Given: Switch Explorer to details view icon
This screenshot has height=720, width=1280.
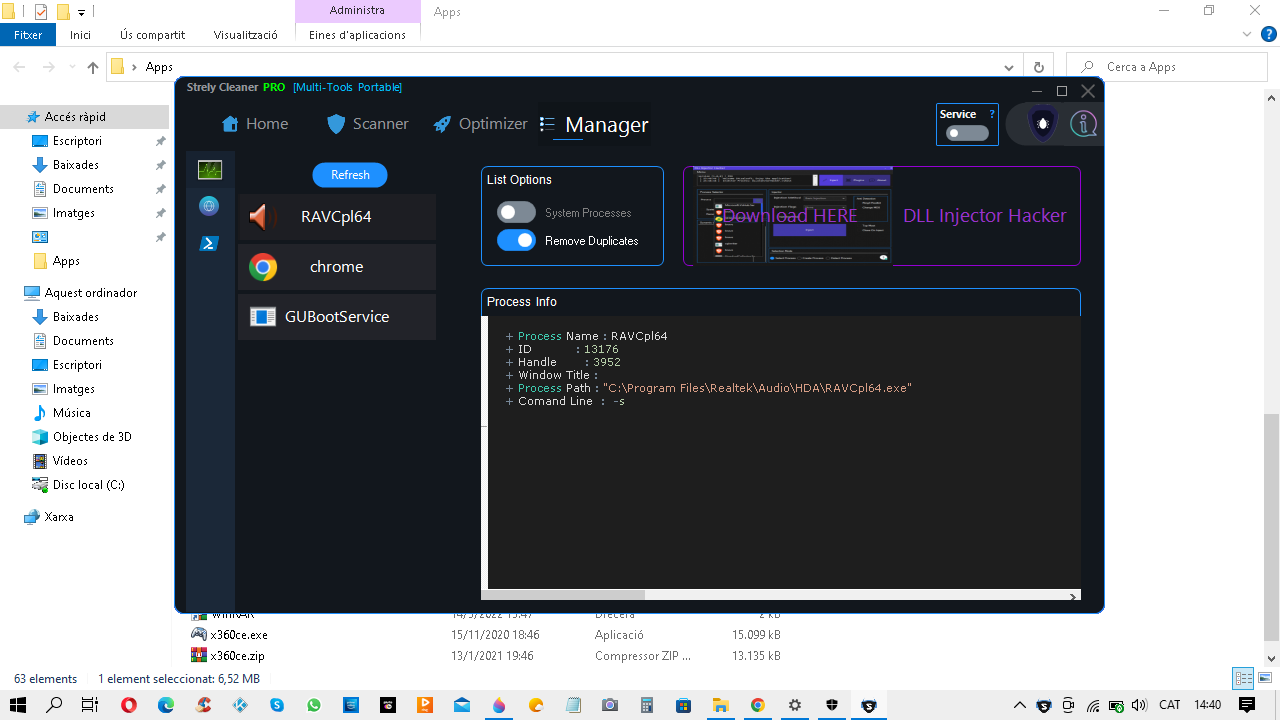Looking at the screenshot, I should (1243, 678).
